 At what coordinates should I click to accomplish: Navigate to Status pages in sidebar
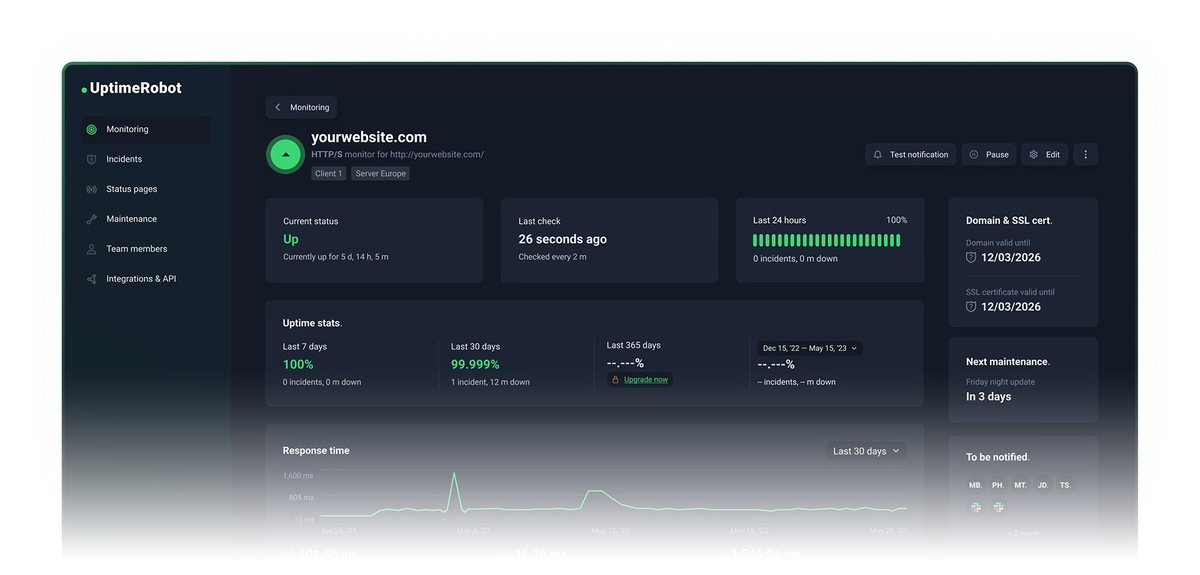pos(131,189)
